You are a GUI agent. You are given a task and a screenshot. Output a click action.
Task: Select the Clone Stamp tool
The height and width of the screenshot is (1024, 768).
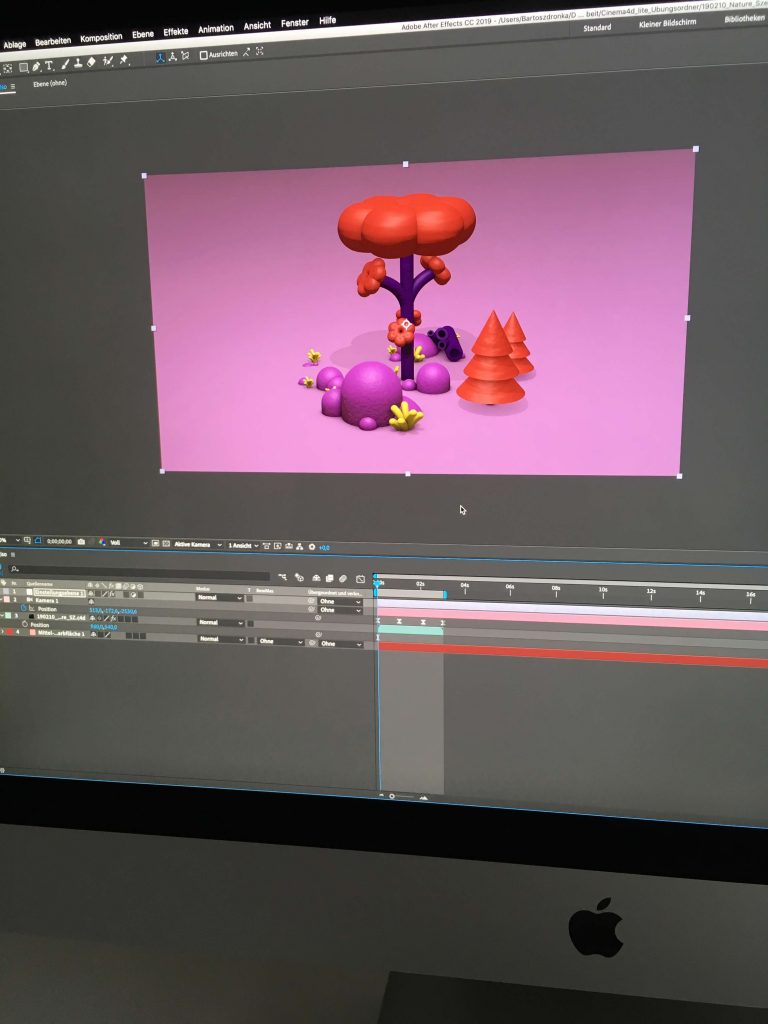[x=77, y=64]
